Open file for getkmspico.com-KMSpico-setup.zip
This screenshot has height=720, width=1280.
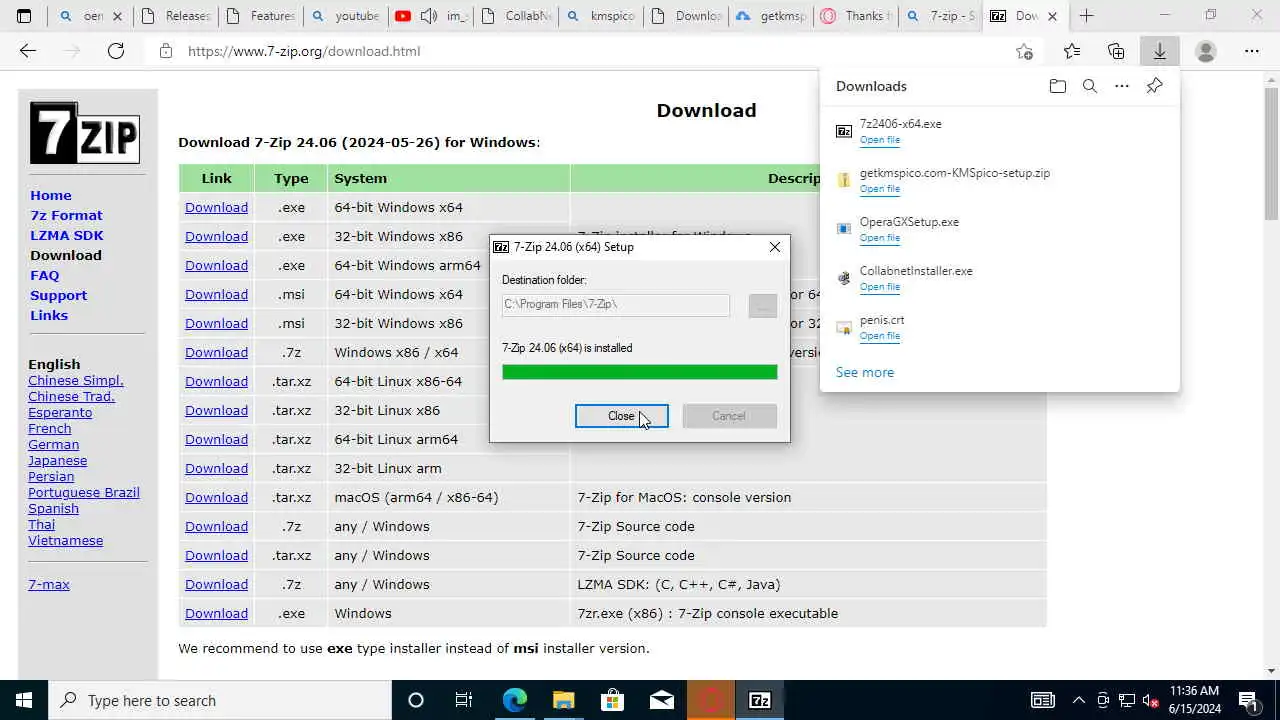880,189
